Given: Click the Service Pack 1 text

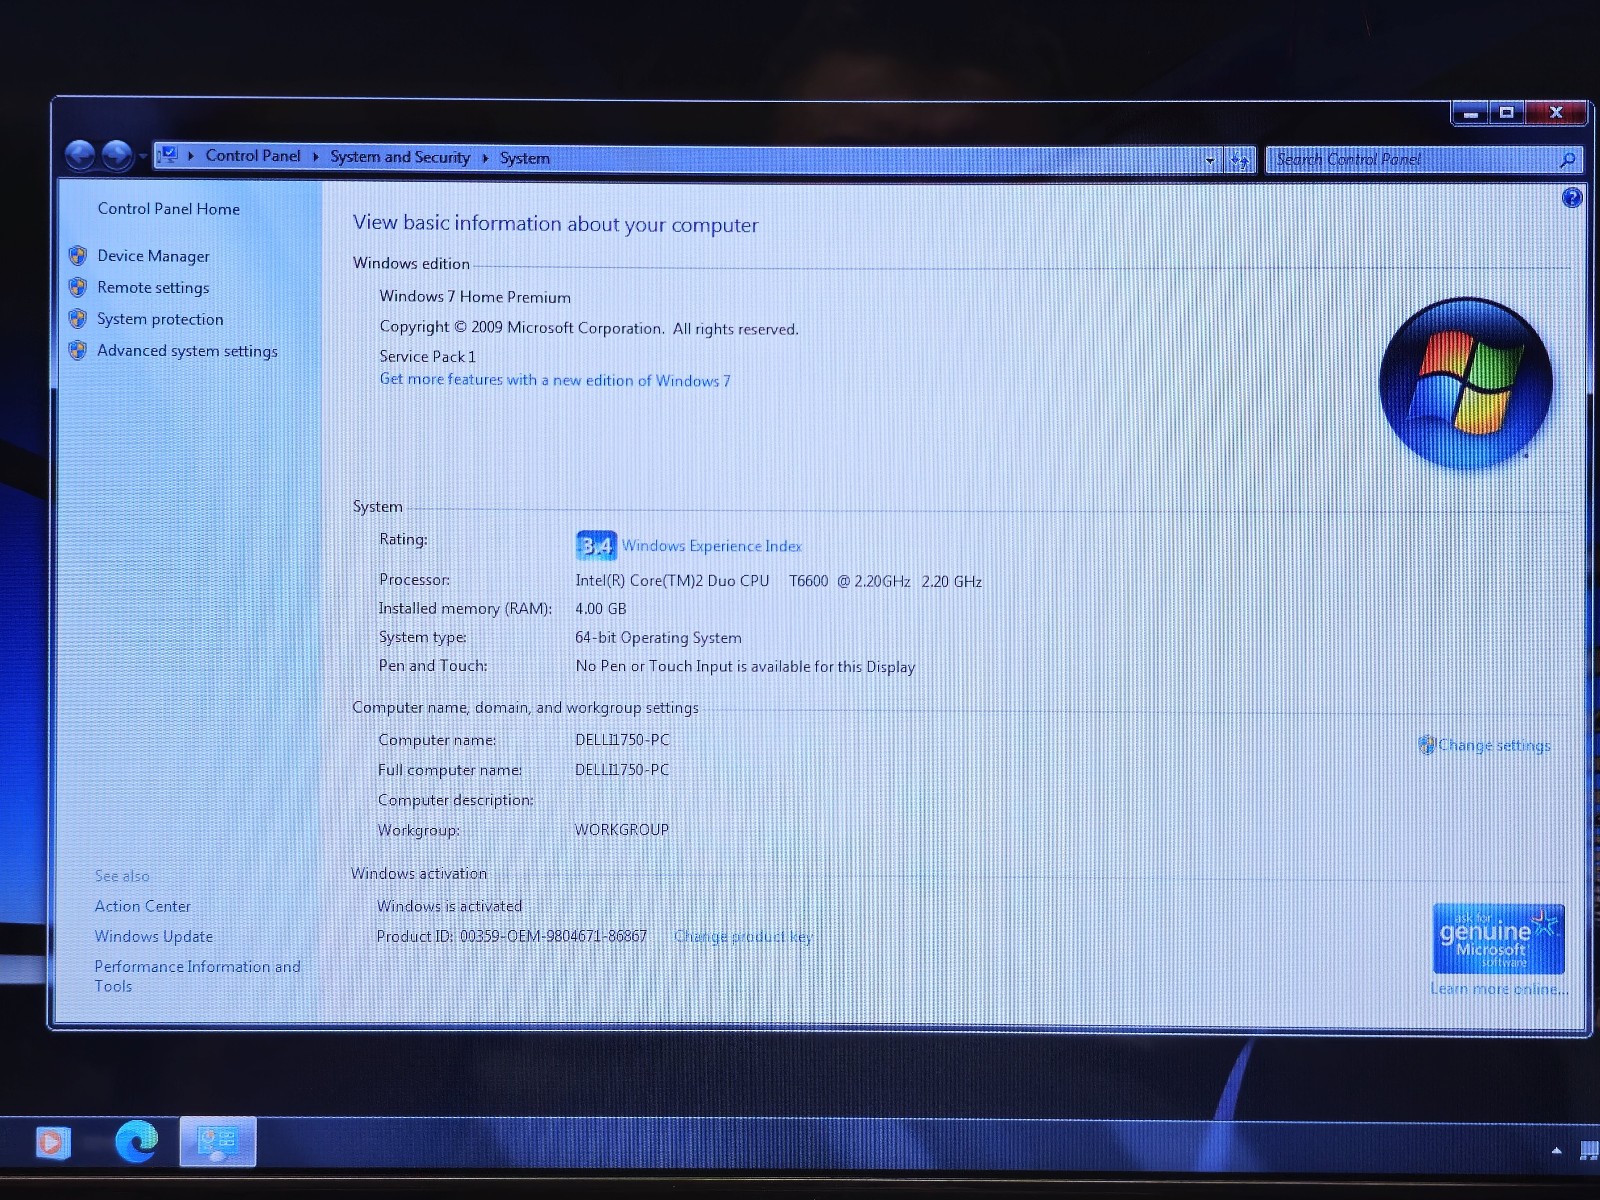Looking at the screenshot, I should tap(427, 357).
